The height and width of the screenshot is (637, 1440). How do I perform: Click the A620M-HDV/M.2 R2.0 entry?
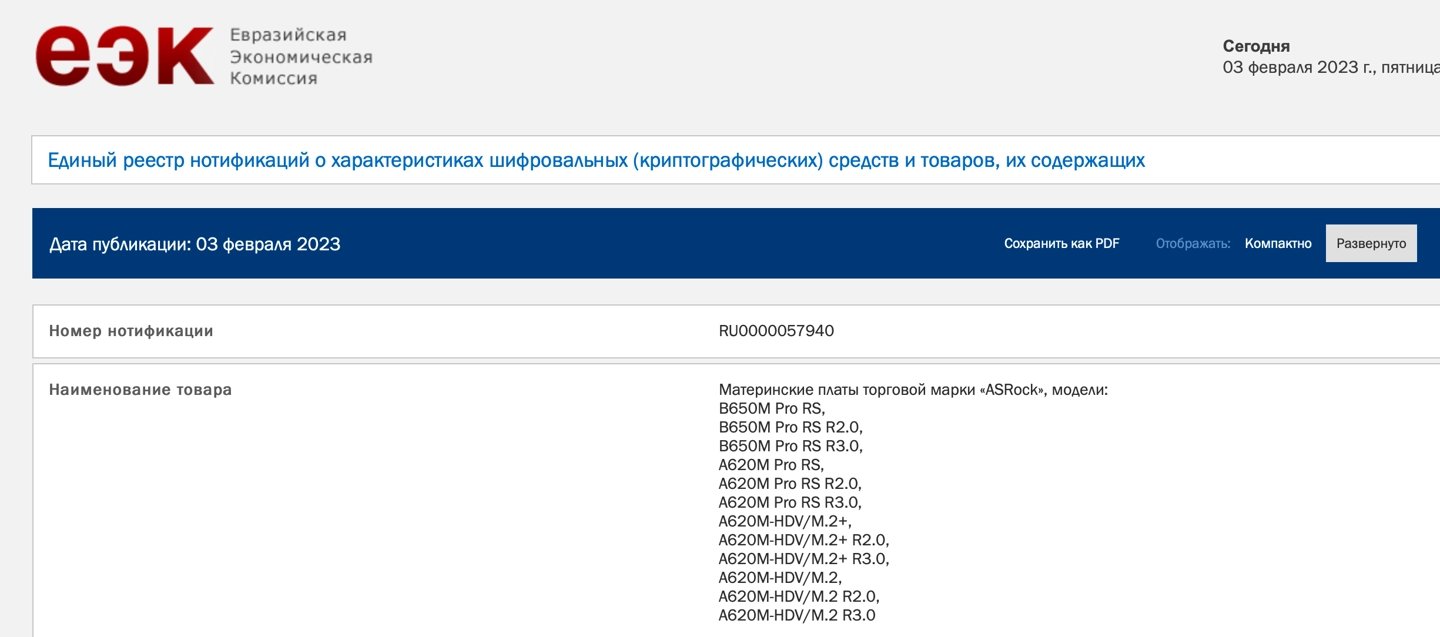(798, 596)
